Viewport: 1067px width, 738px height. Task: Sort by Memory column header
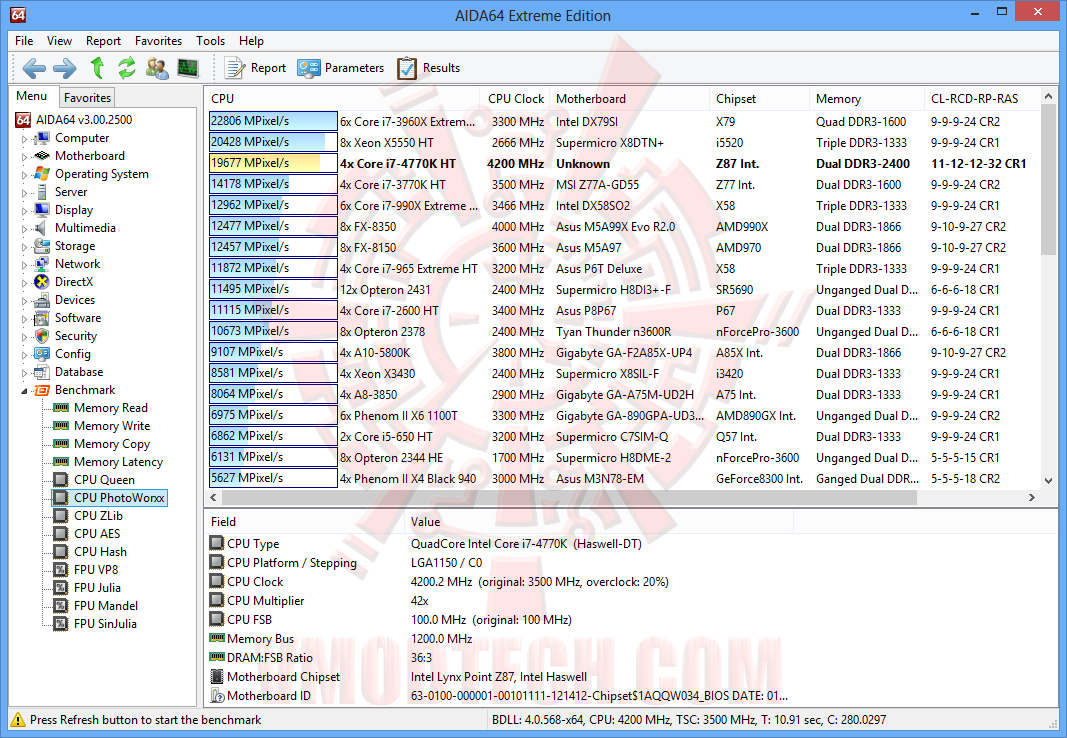[867, 99]
